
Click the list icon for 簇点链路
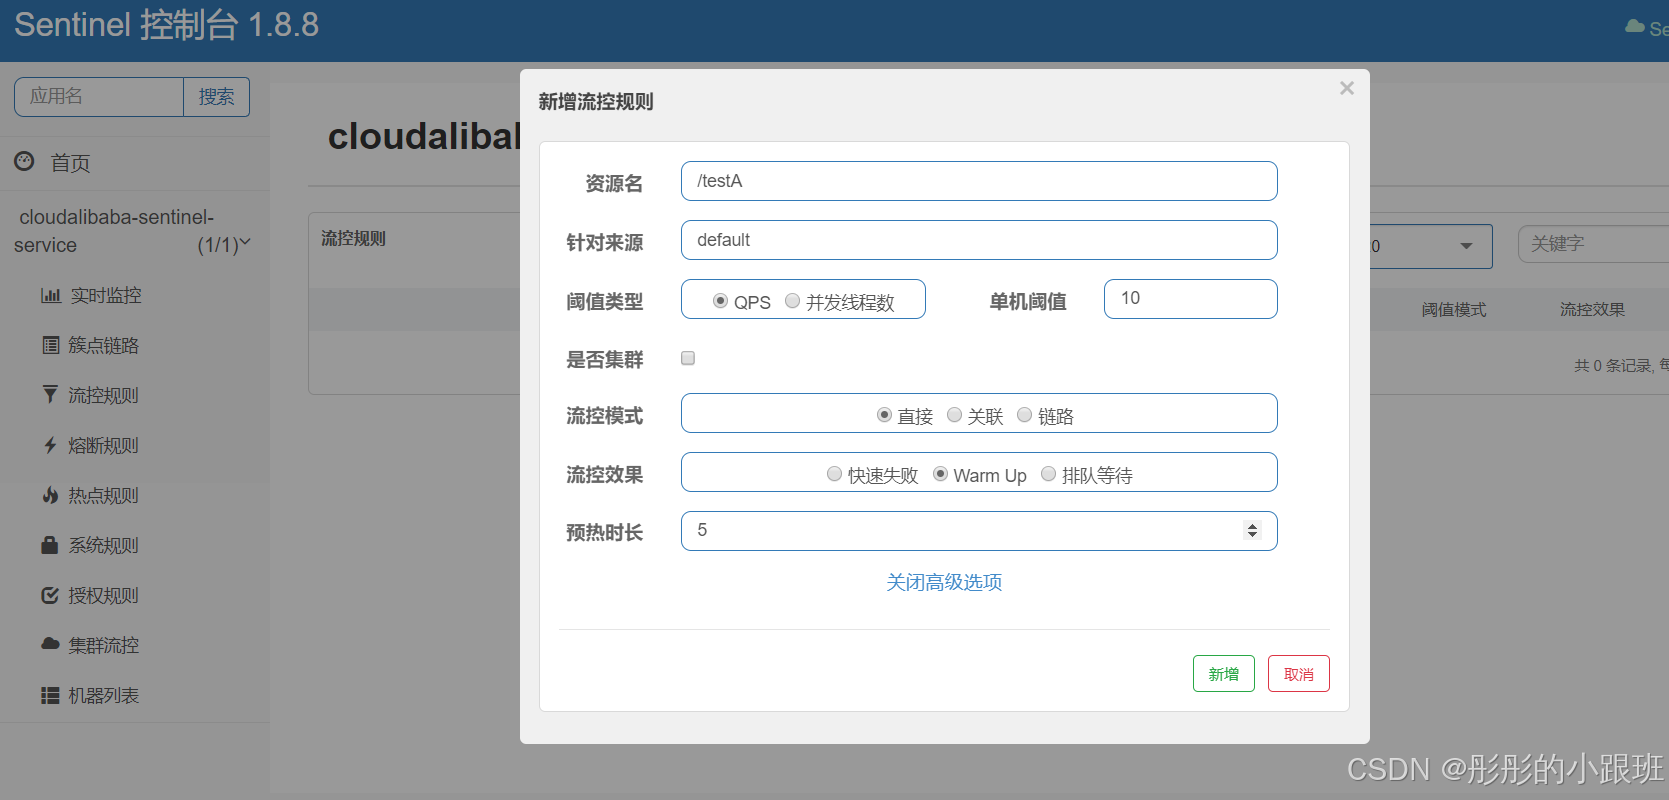click(51, 345)
